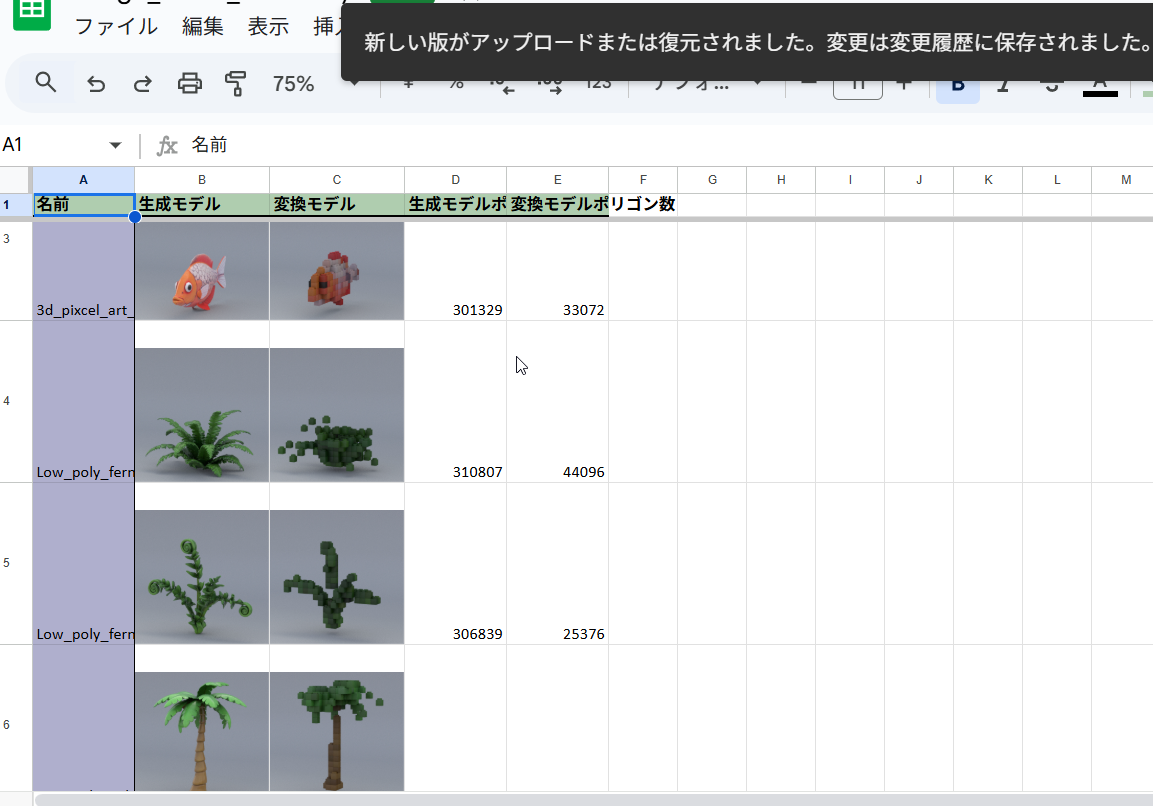
Task: Select row 1 header
Action: [15, 204]
